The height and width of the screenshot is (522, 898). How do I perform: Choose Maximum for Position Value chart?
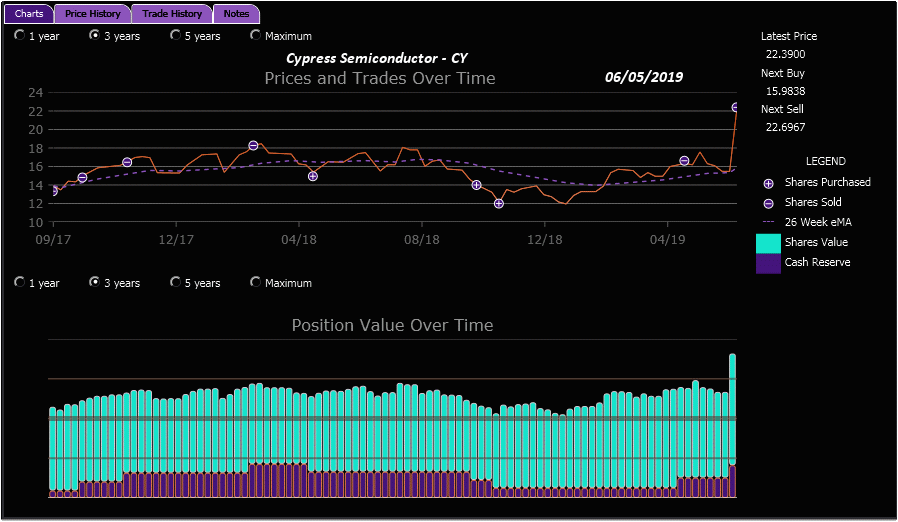point(256,283)
